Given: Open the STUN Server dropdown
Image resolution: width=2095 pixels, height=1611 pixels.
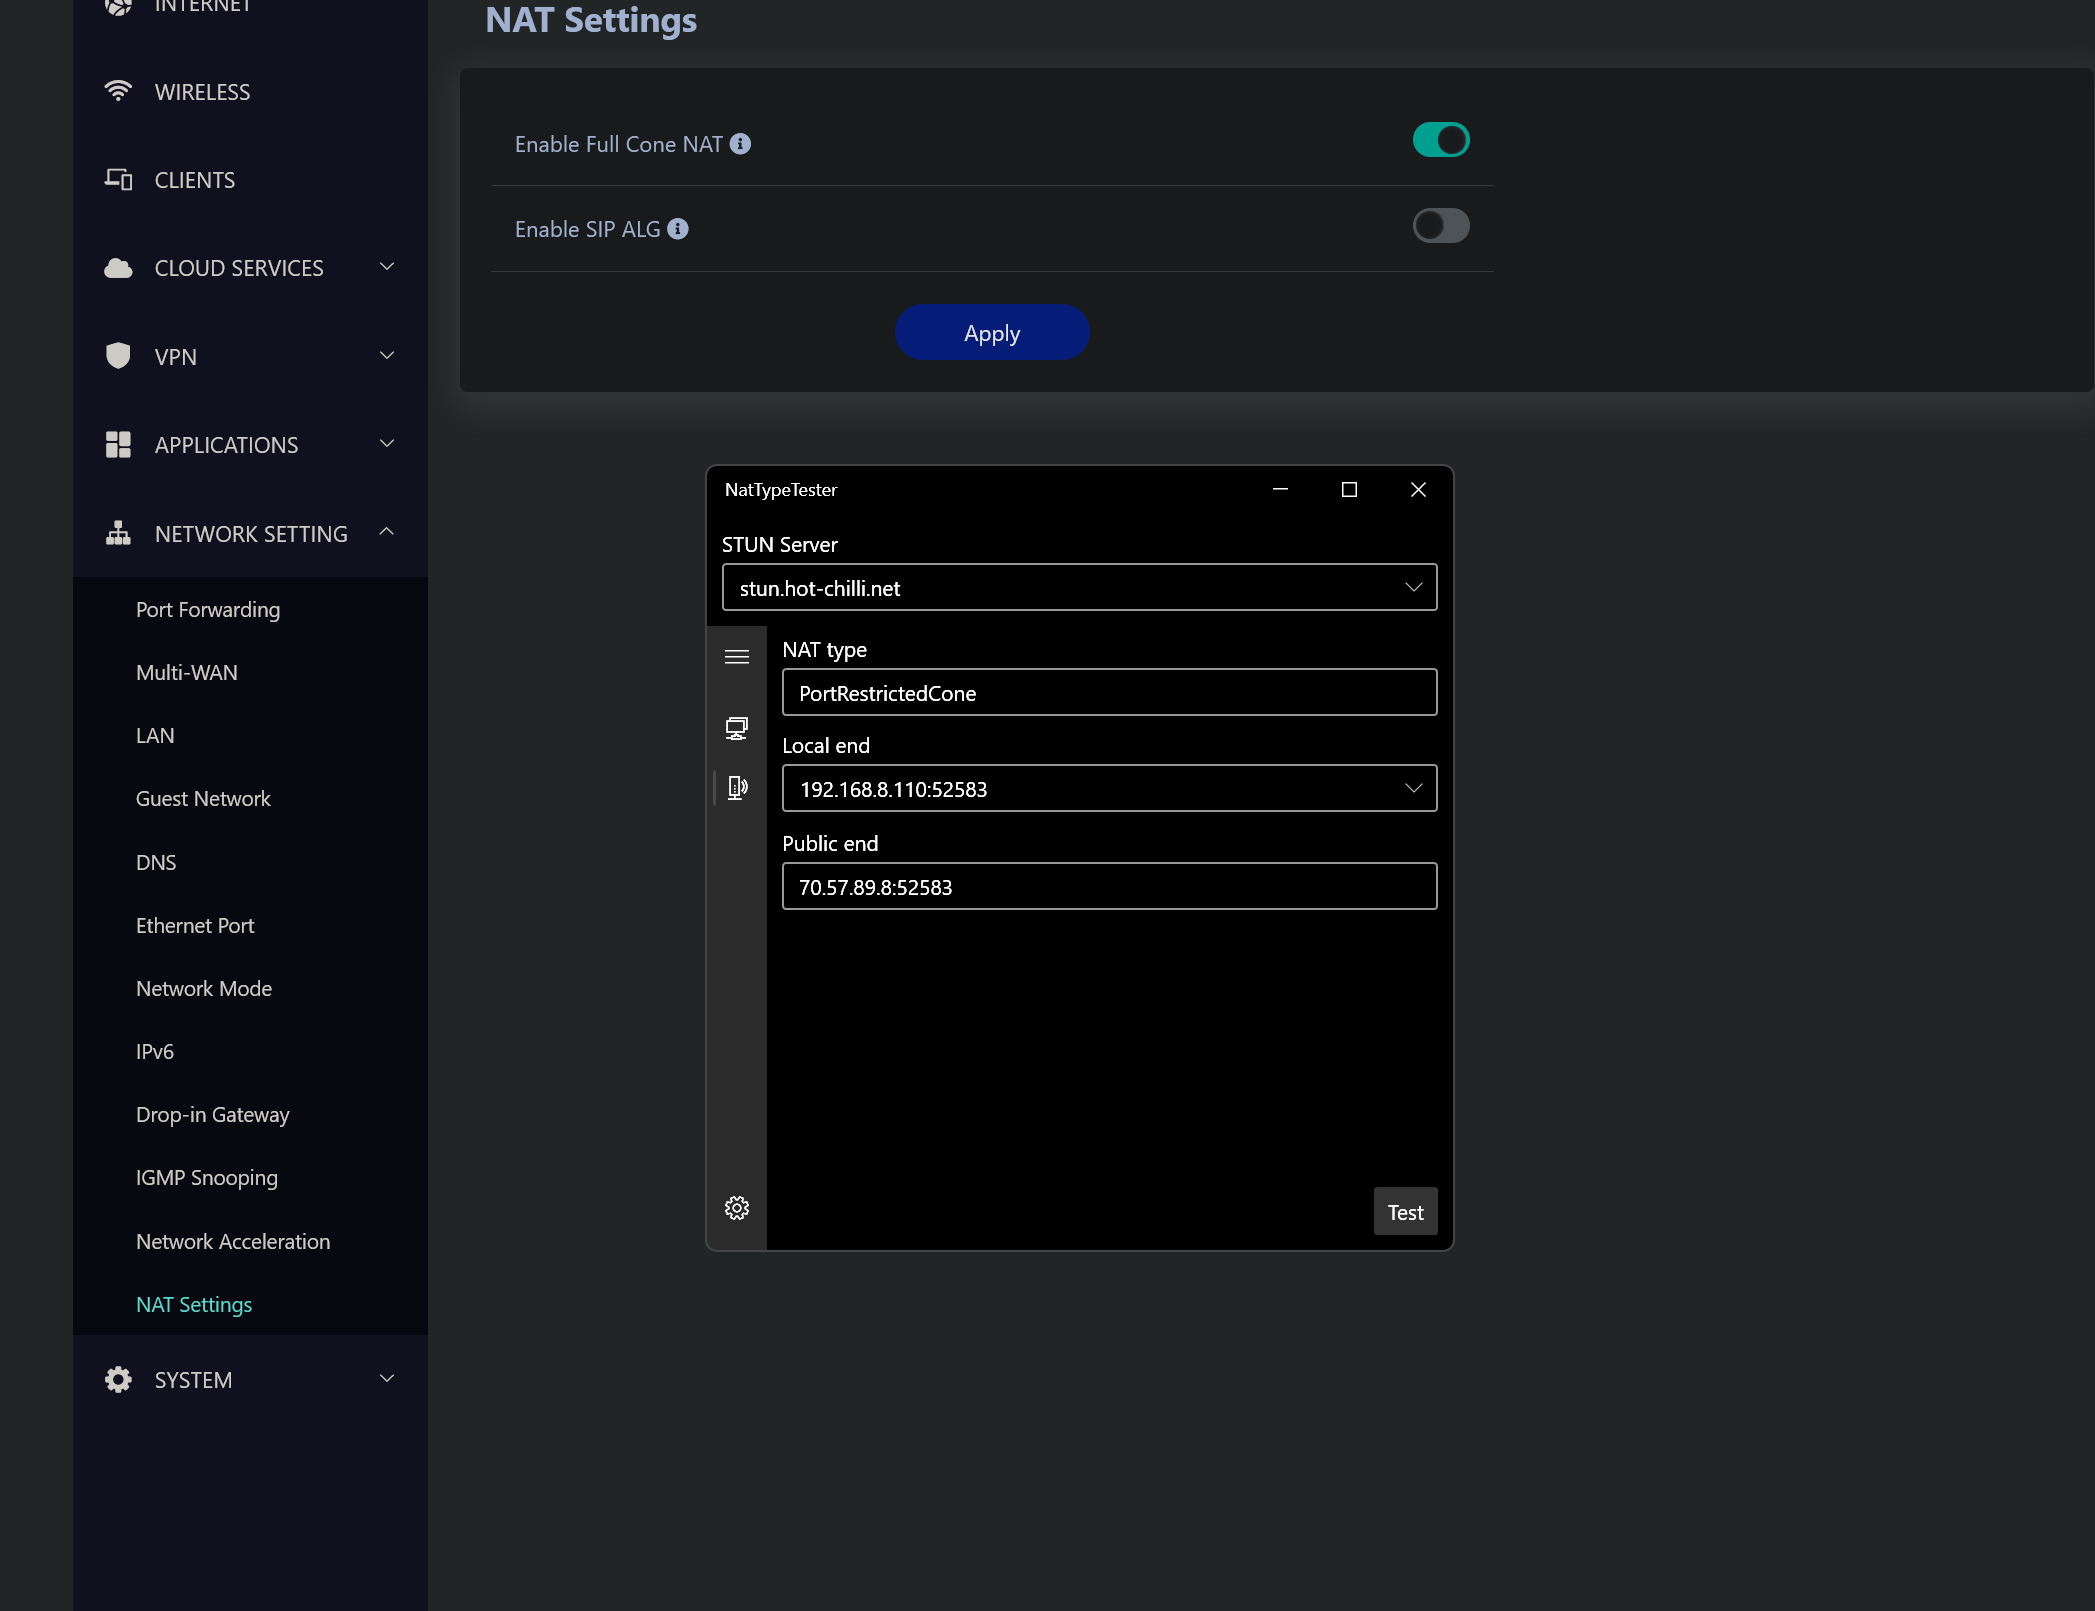Looking at the screenshot, I should pos(1080,588).
